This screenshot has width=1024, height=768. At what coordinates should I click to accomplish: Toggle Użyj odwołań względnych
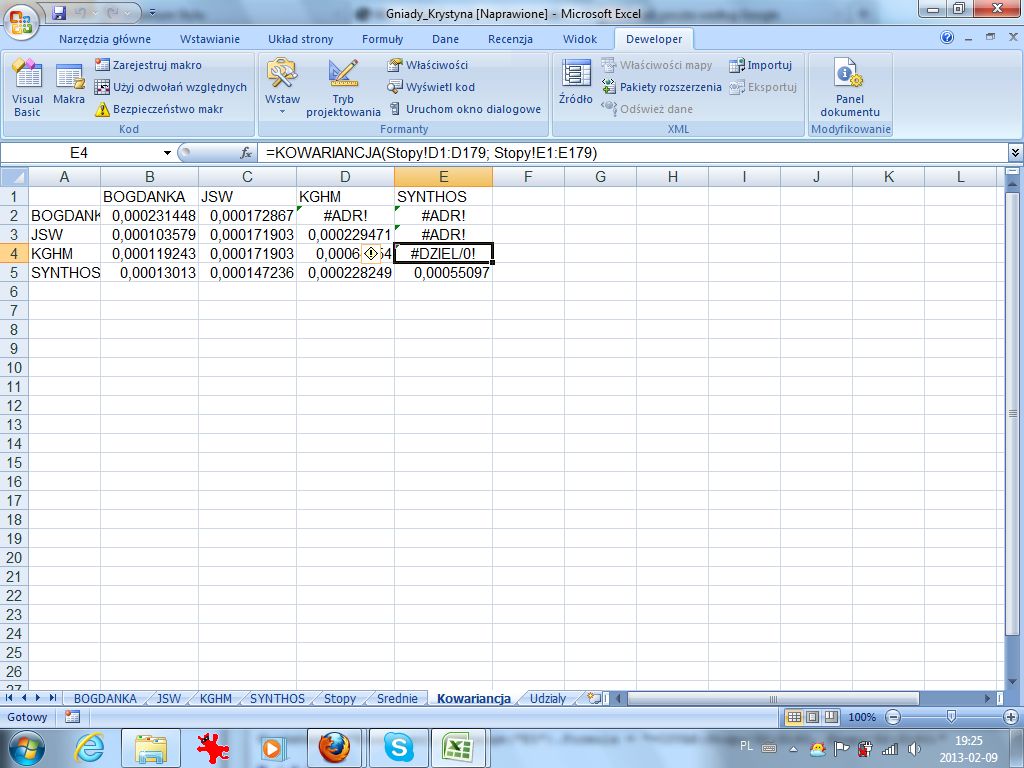point(170,87)
